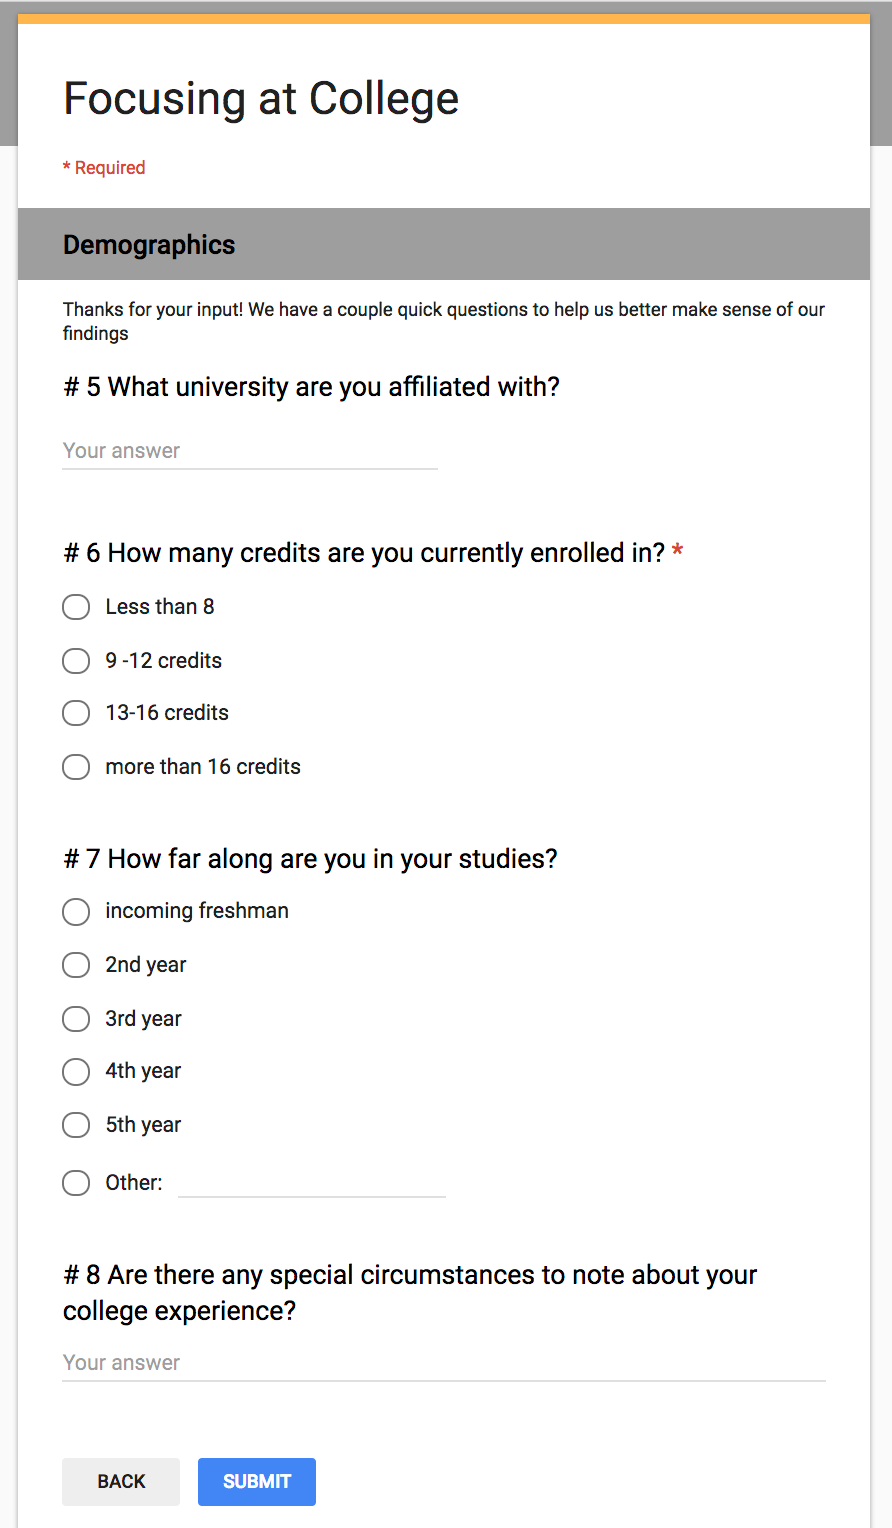Choose the '9 -12 credits' radio button
This screenshot has width=892, height=1528.
[76, 661]
